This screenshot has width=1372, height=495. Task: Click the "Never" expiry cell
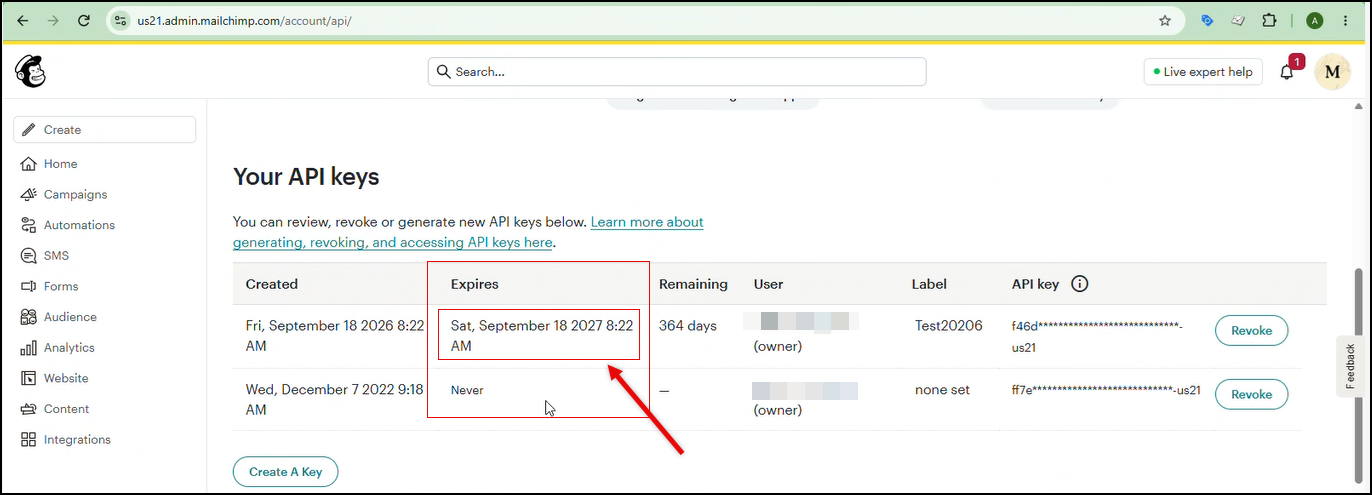[x=467, y=390]
